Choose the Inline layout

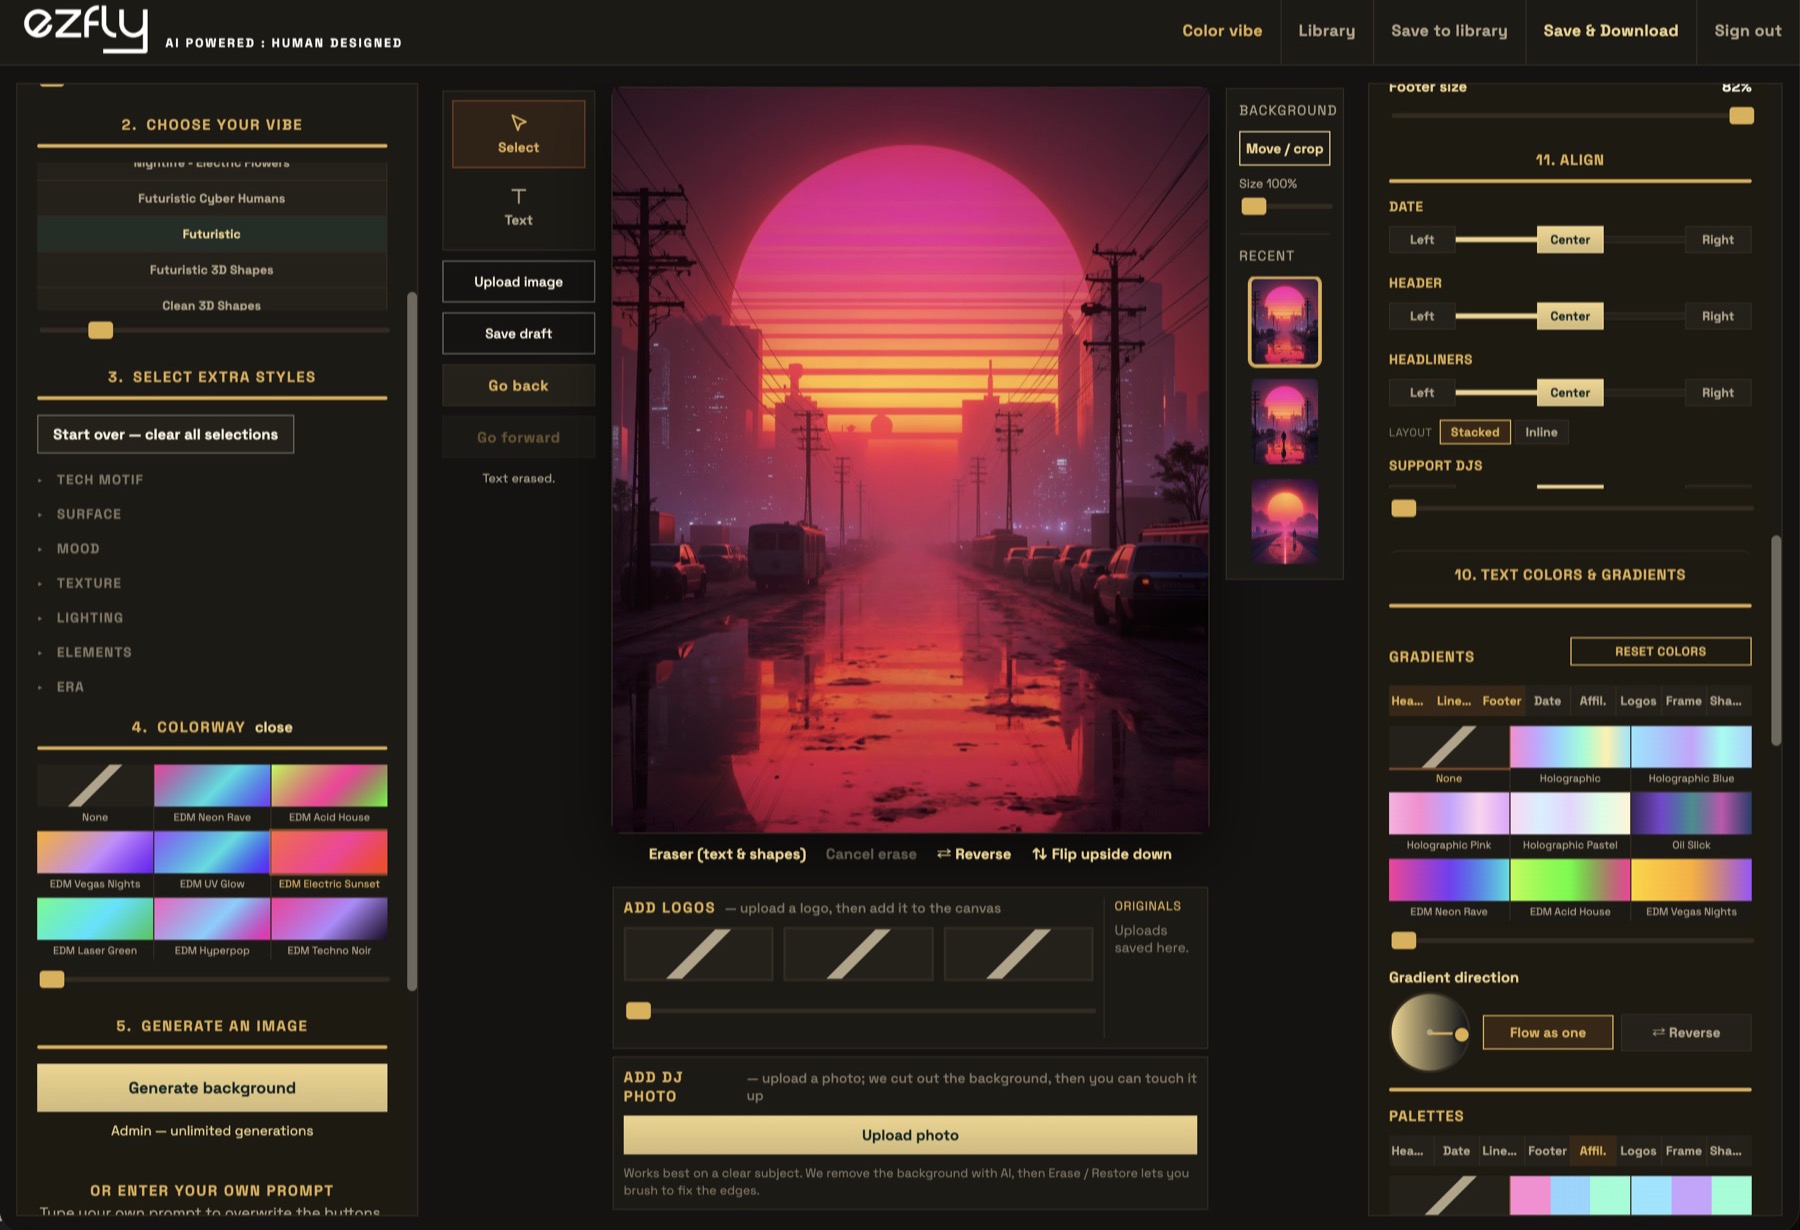(x=1541, y=432)
